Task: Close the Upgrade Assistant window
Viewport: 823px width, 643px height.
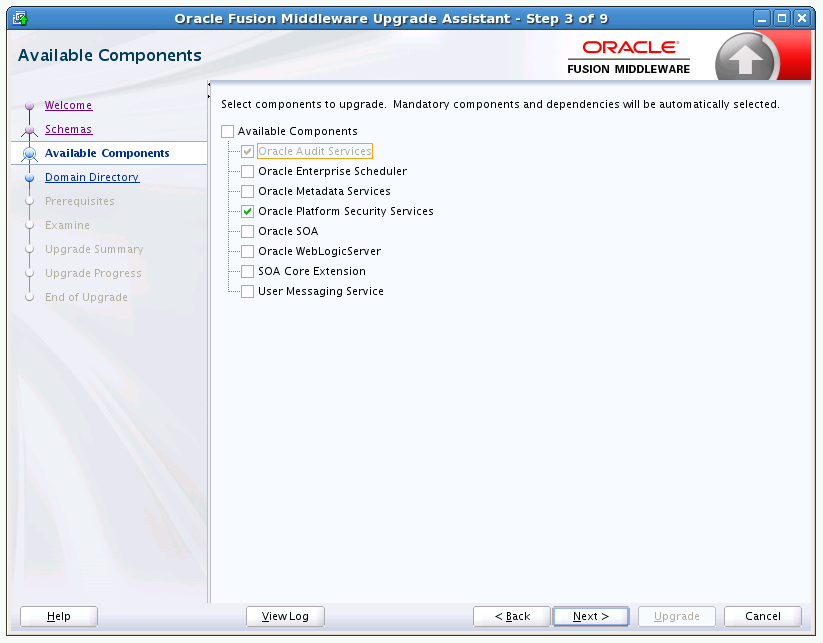Action: click(x=802, y=18)
